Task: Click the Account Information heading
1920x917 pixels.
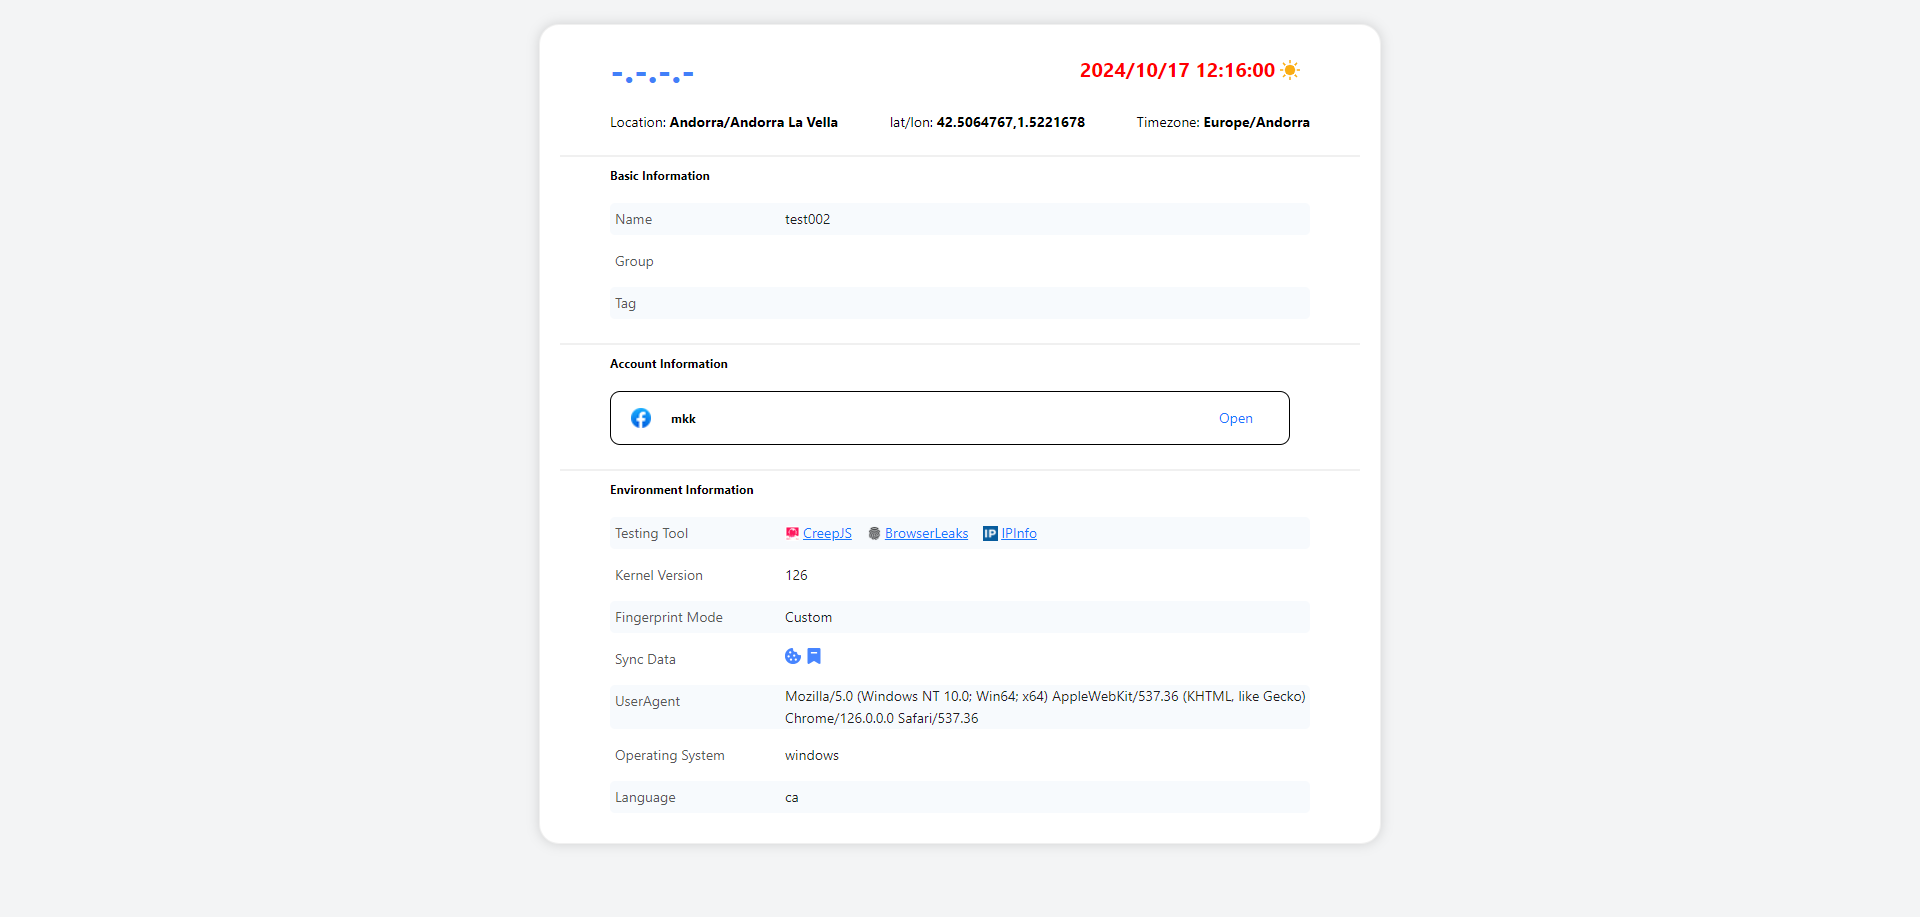Action: tap(669, 364)
